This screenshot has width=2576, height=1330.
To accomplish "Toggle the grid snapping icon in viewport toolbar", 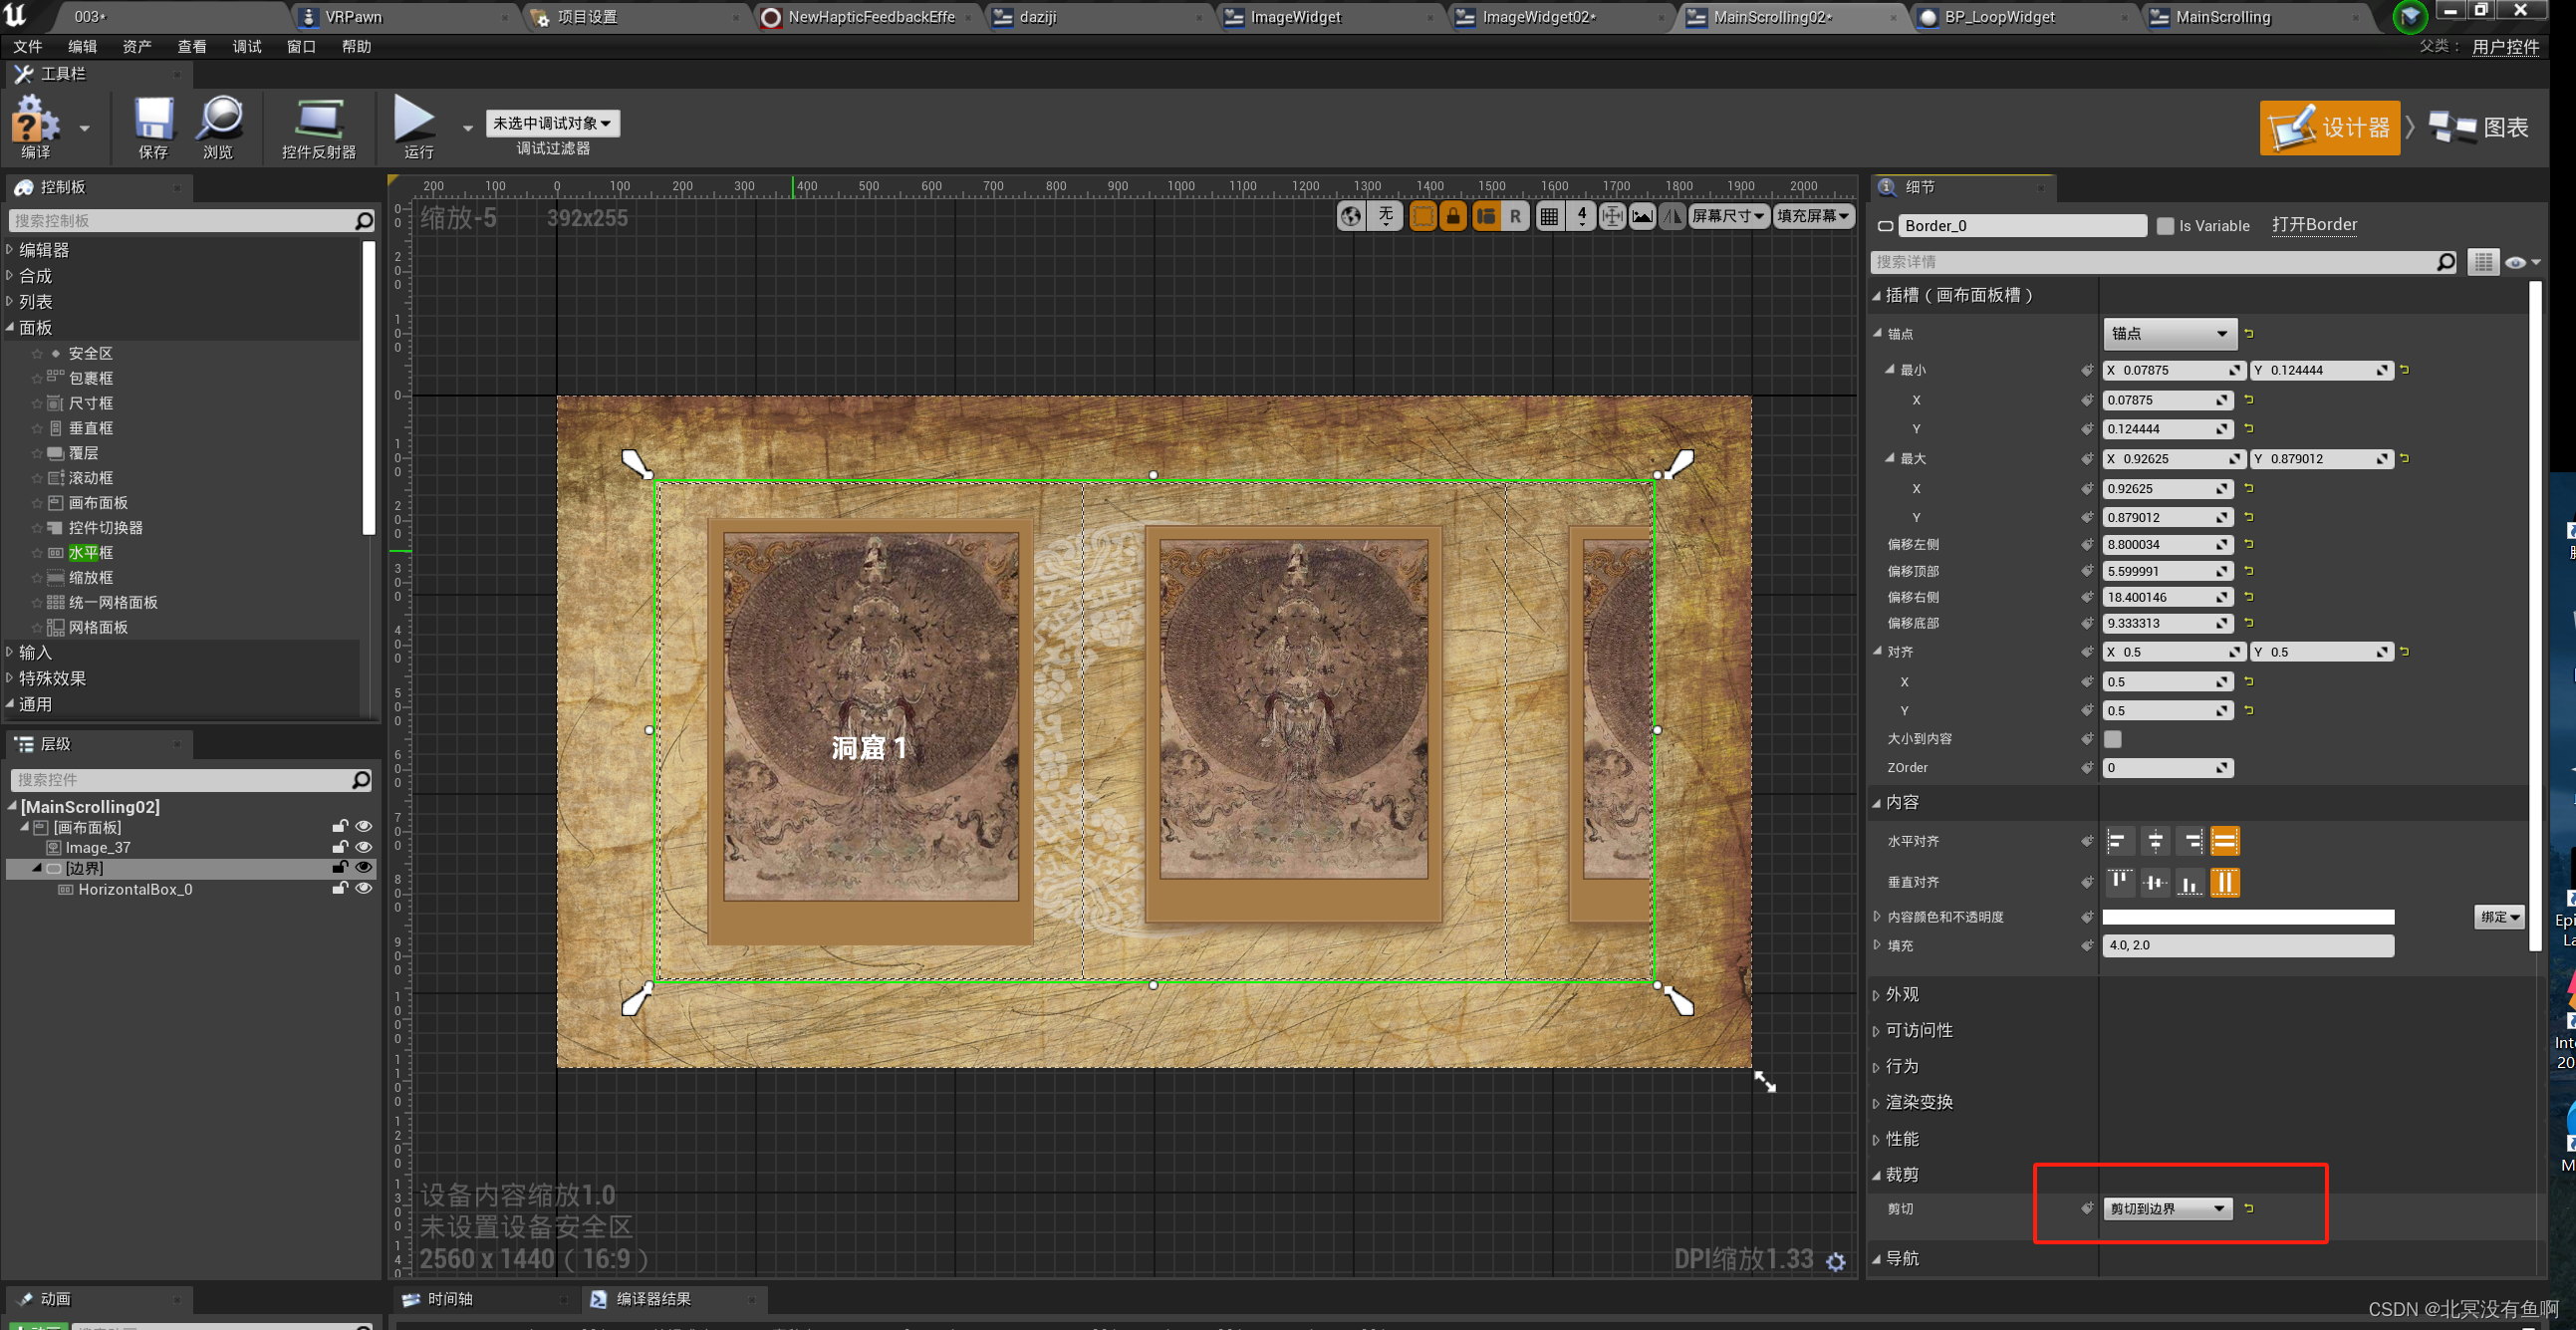I will 1549,216.
